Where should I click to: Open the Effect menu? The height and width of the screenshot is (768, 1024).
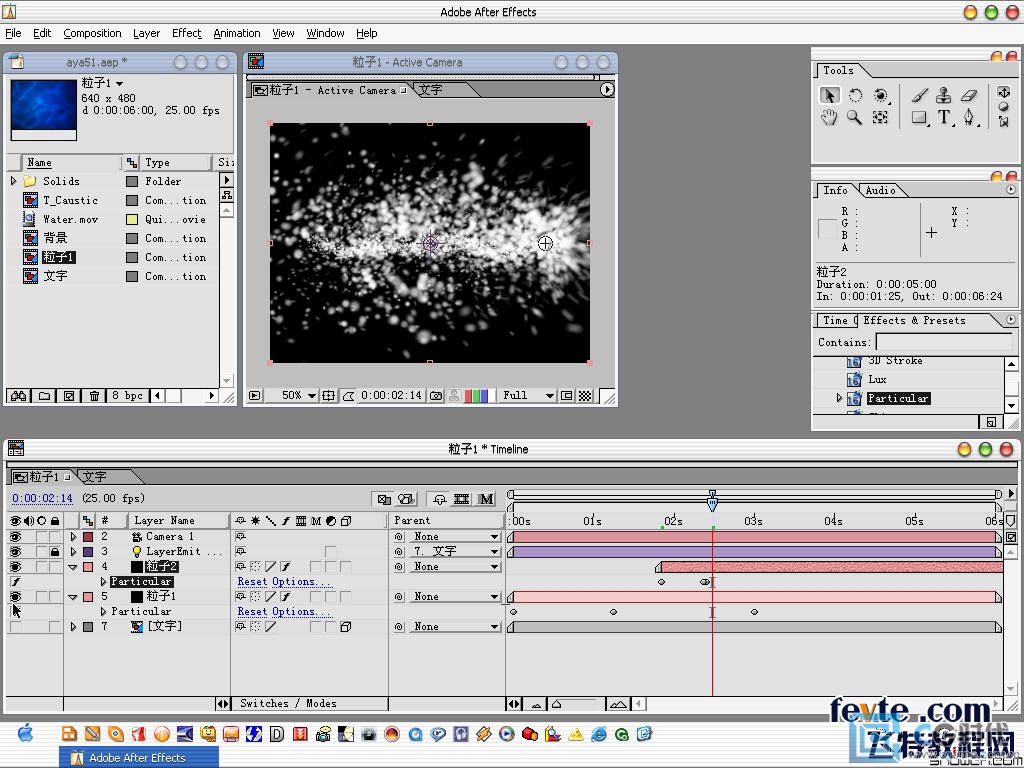(187, 33)
